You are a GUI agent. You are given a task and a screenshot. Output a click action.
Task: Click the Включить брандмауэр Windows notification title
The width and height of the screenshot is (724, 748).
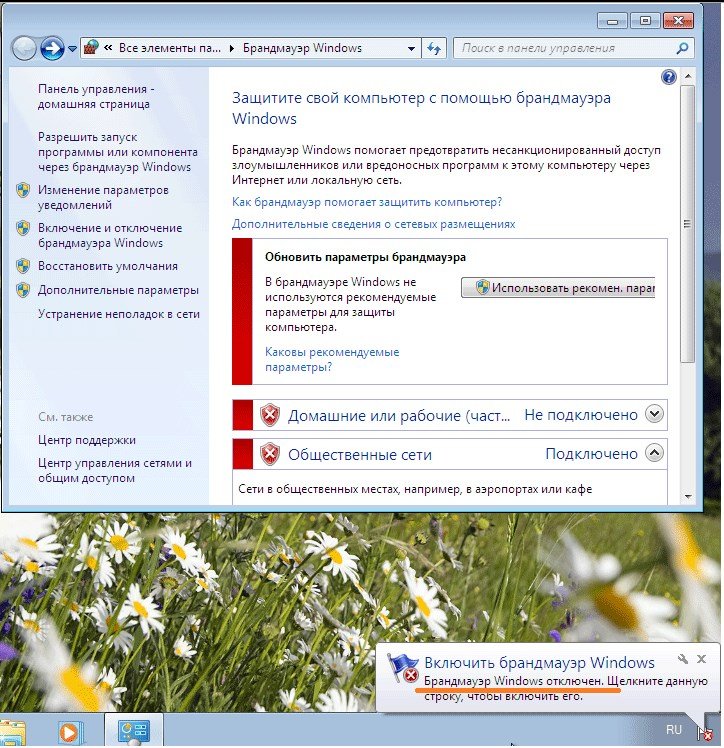pyautogui.click(x=539, y=662)
